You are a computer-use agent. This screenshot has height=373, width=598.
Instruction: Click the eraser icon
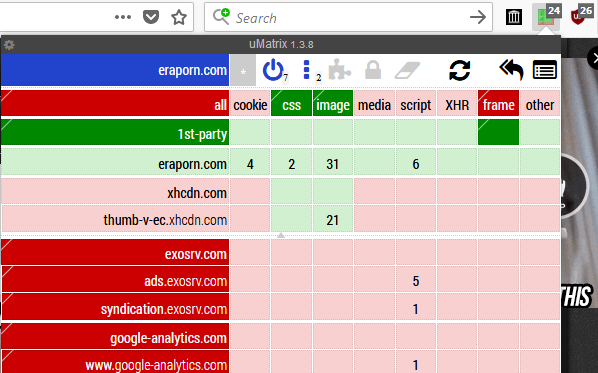pyautogui.click(x=407, y=71)
